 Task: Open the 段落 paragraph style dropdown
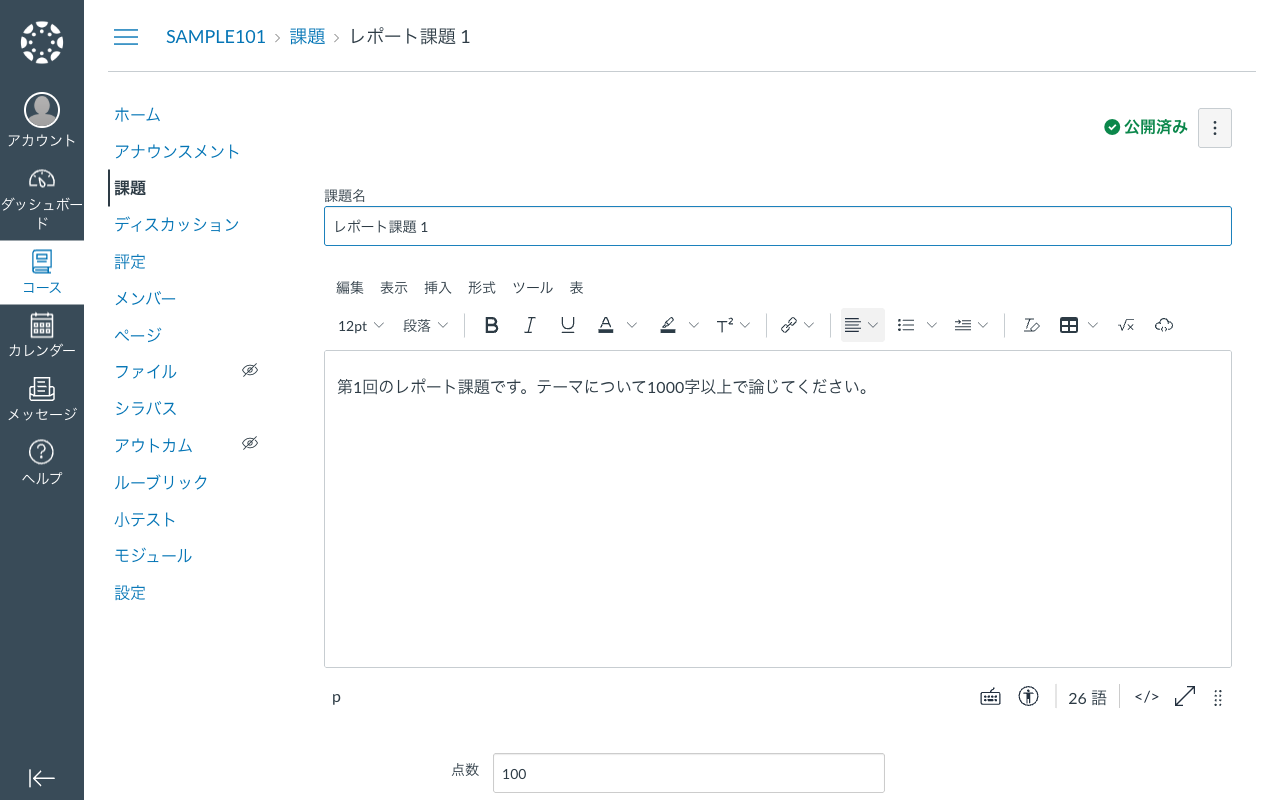pyautogui.click(x=424, y=324)
